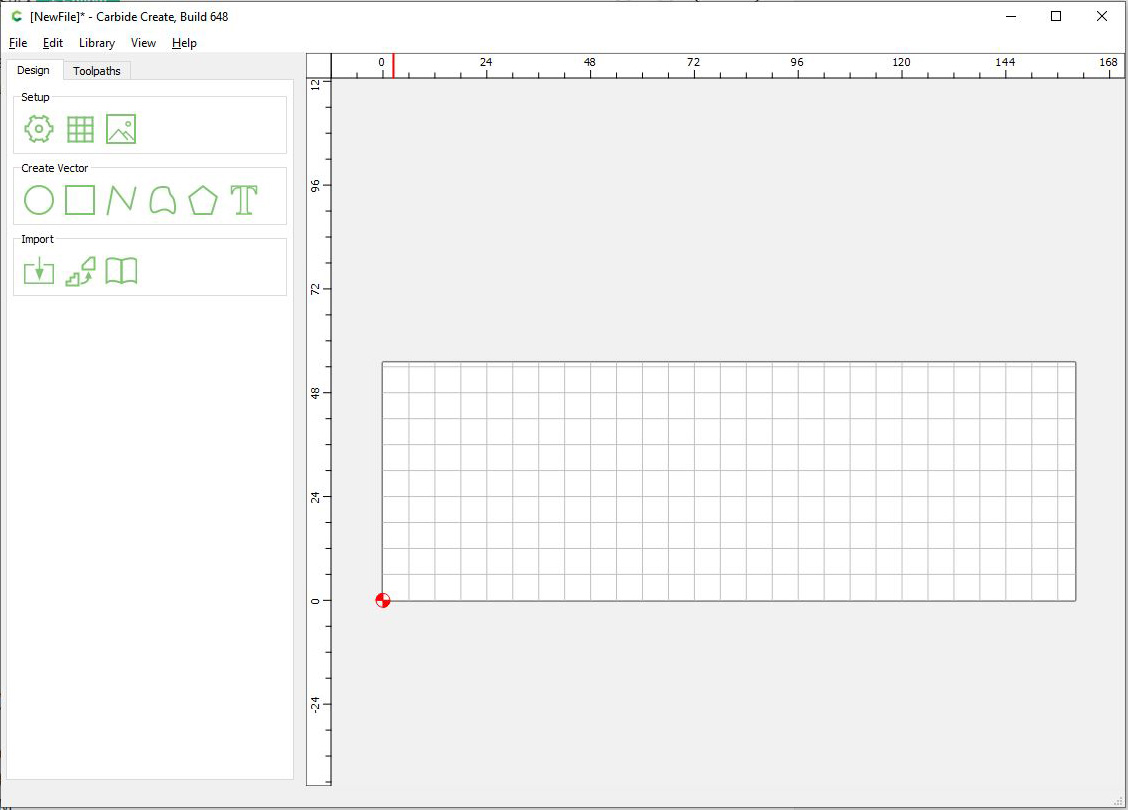Open the grid settings icon
1128x810 pixels.
80,129
